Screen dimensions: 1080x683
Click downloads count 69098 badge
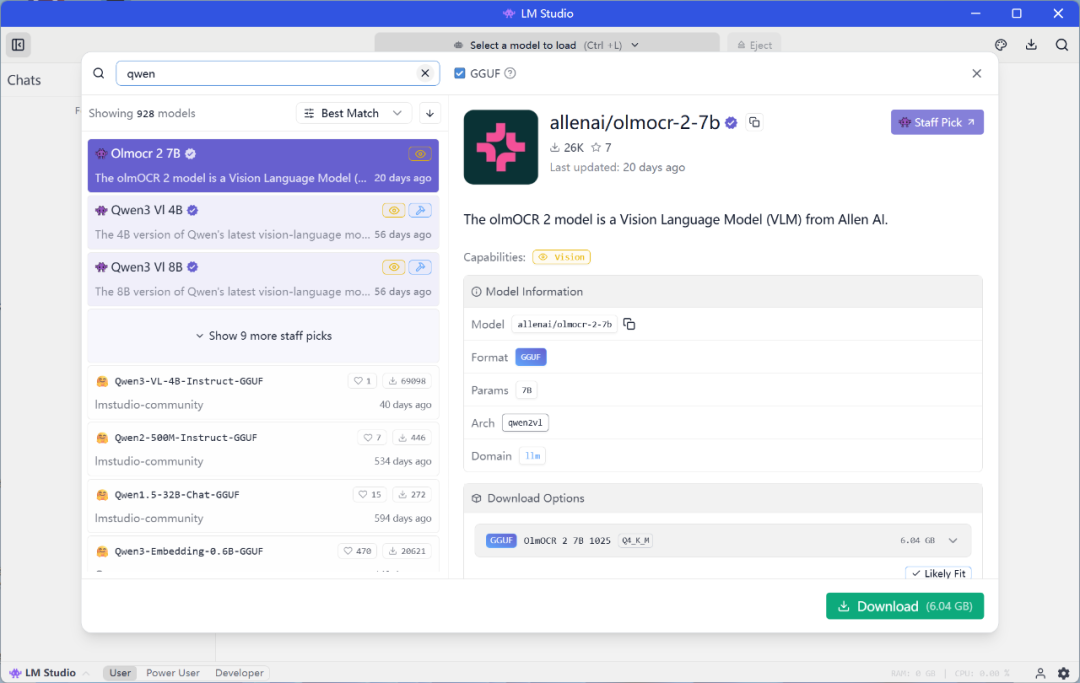point(407,381)
